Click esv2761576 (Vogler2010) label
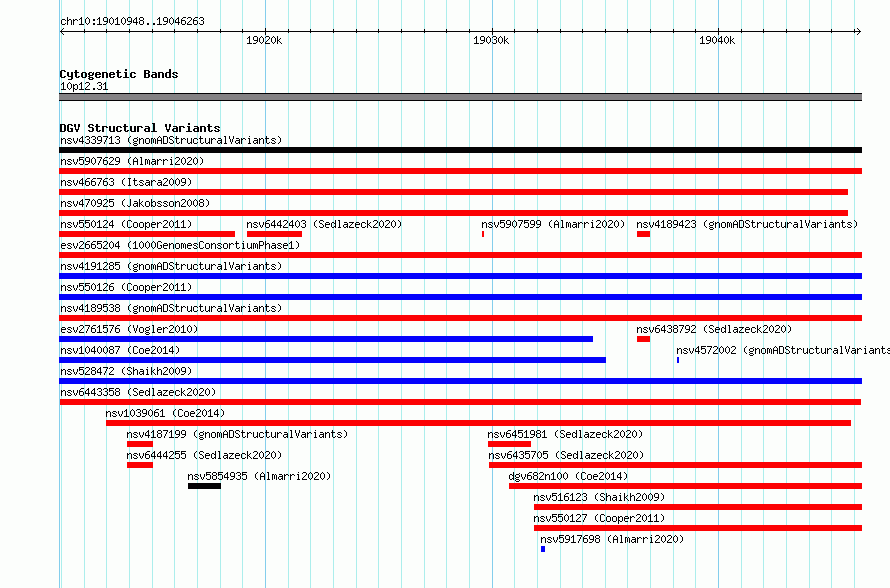 pos(129,329)
